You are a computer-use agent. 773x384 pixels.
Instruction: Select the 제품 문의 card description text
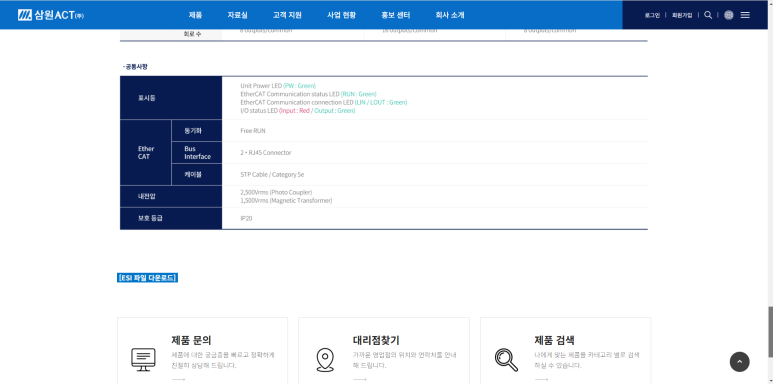coord(223,360)
